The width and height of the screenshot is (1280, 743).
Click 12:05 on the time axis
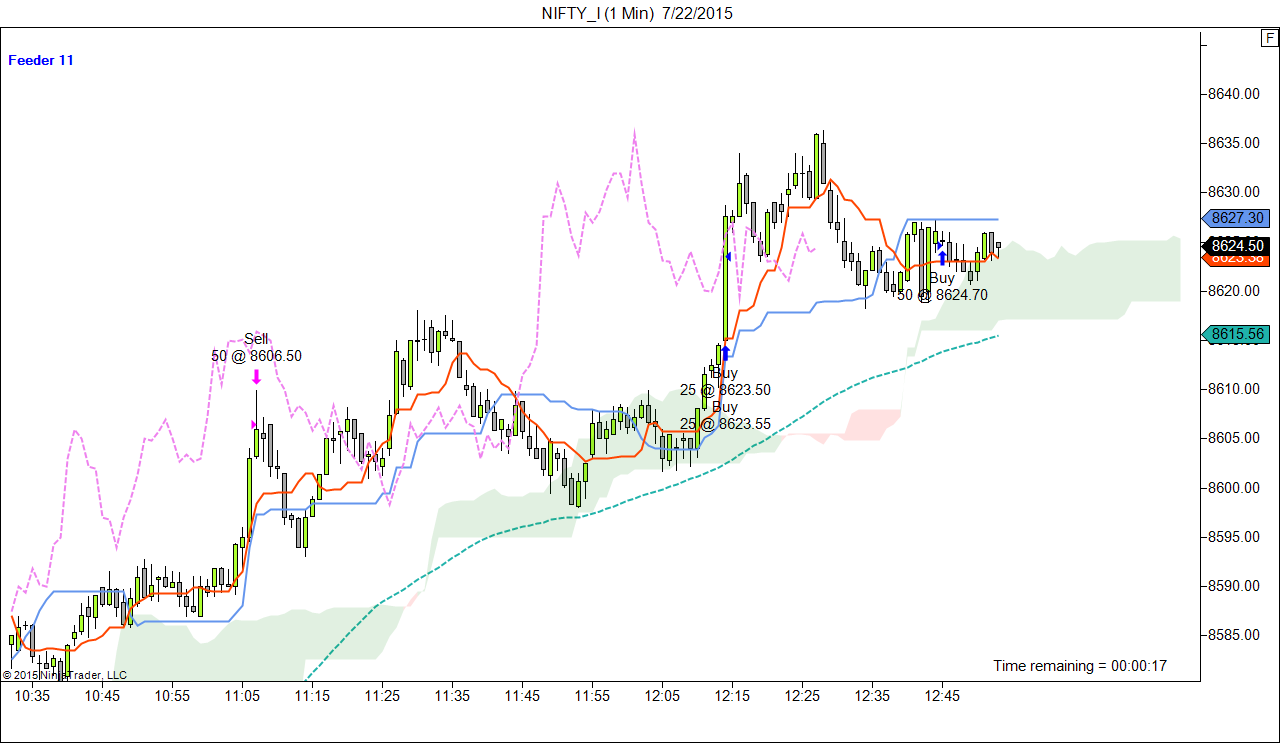tap(663, 695)
